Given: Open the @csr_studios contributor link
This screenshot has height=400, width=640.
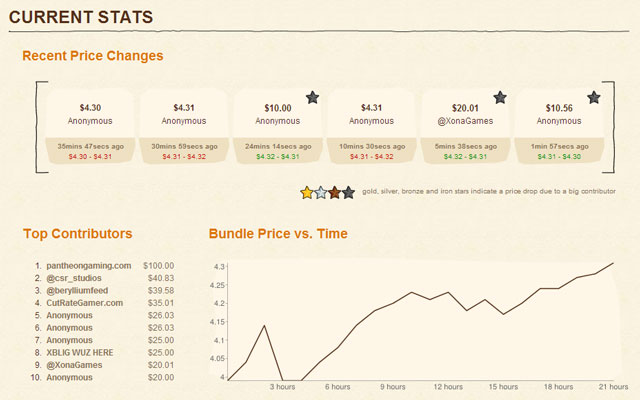Looking at the screenshot, I should coord(74,278).
